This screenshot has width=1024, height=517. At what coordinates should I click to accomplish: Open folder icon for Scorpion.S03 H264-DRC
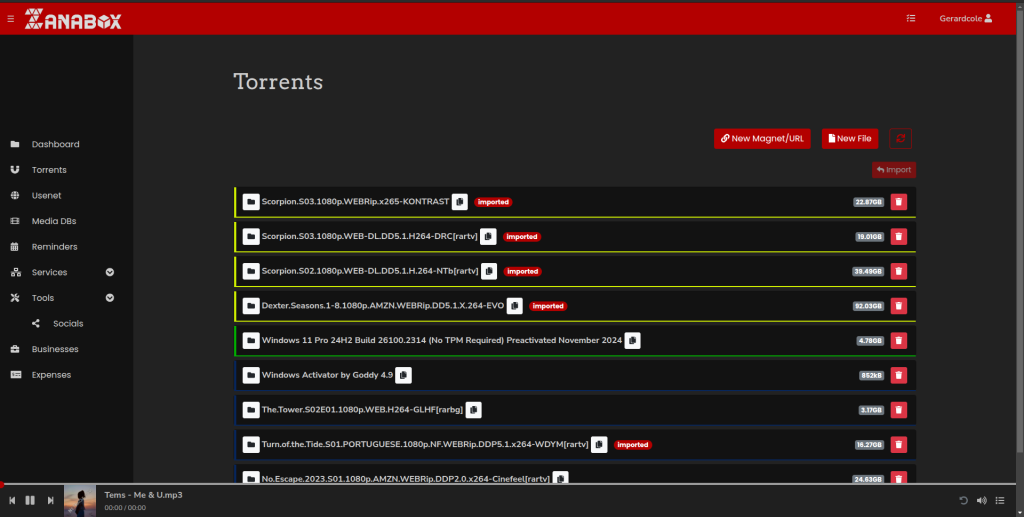click(251, 236)
